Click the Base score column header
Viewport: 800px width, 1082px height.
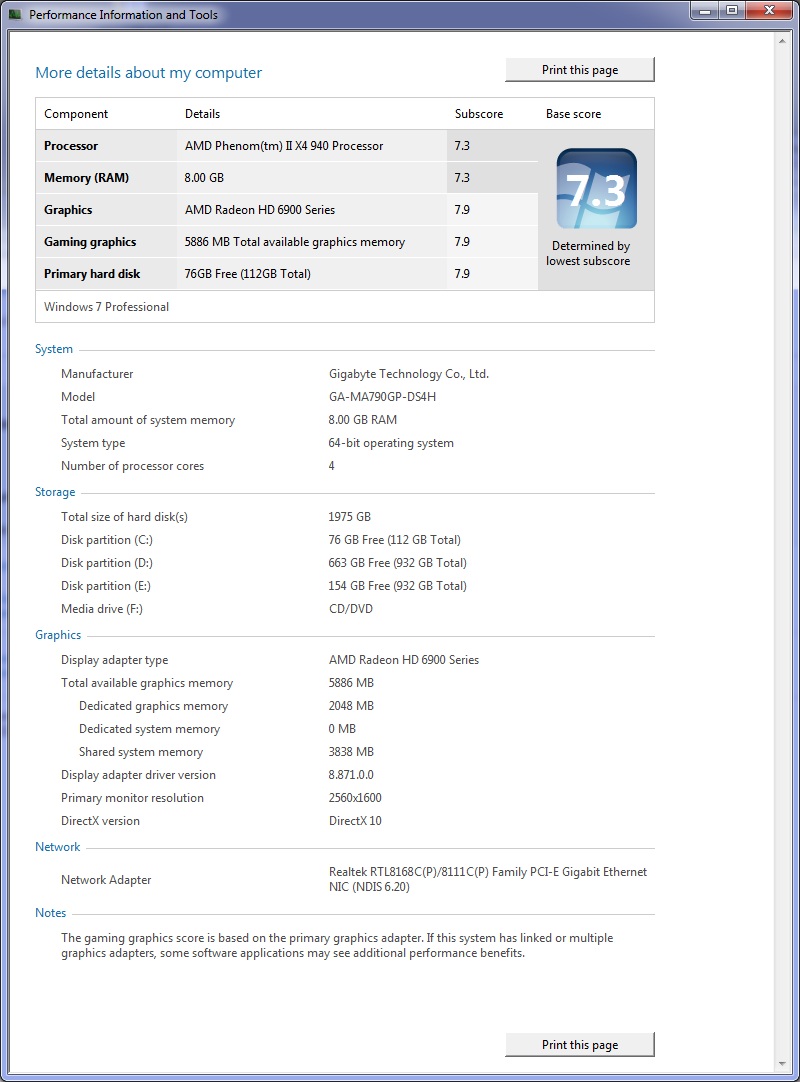click(573, 114)
